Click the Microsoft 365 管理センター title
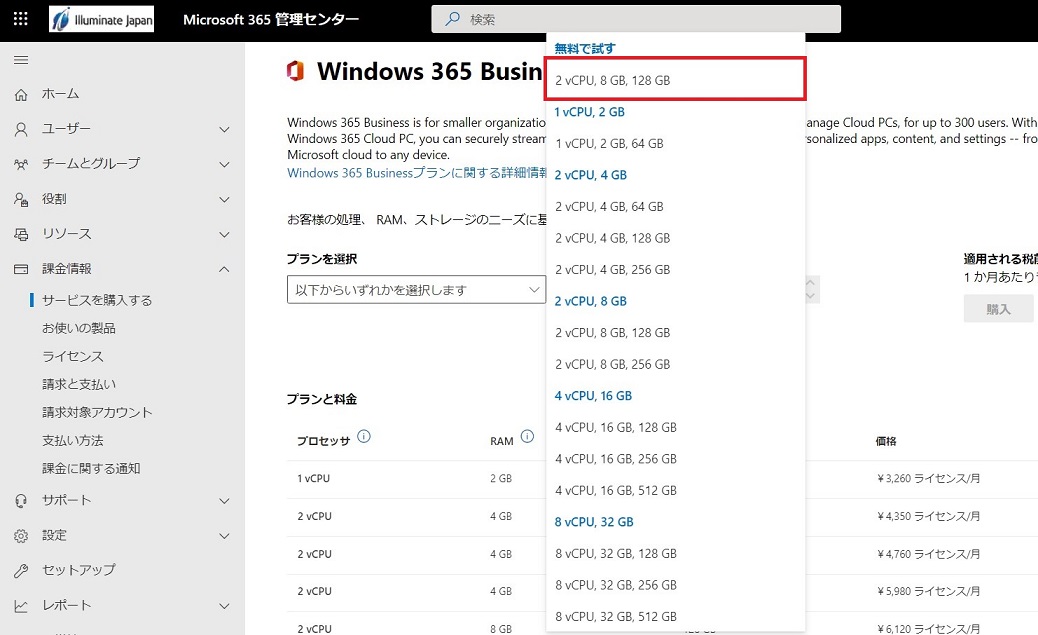Screen dimensions: 1038x635 tap(271, 20)
